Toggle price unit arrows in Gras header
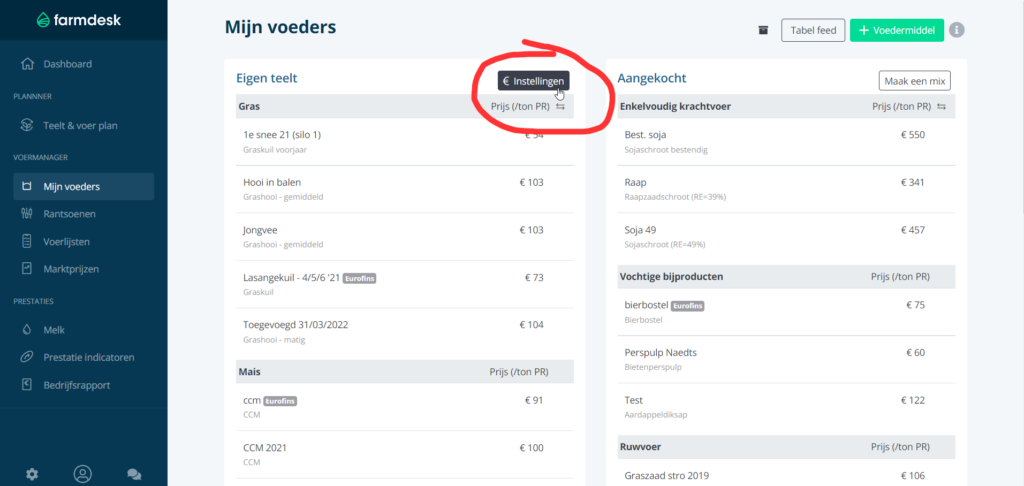 [561, 106]
